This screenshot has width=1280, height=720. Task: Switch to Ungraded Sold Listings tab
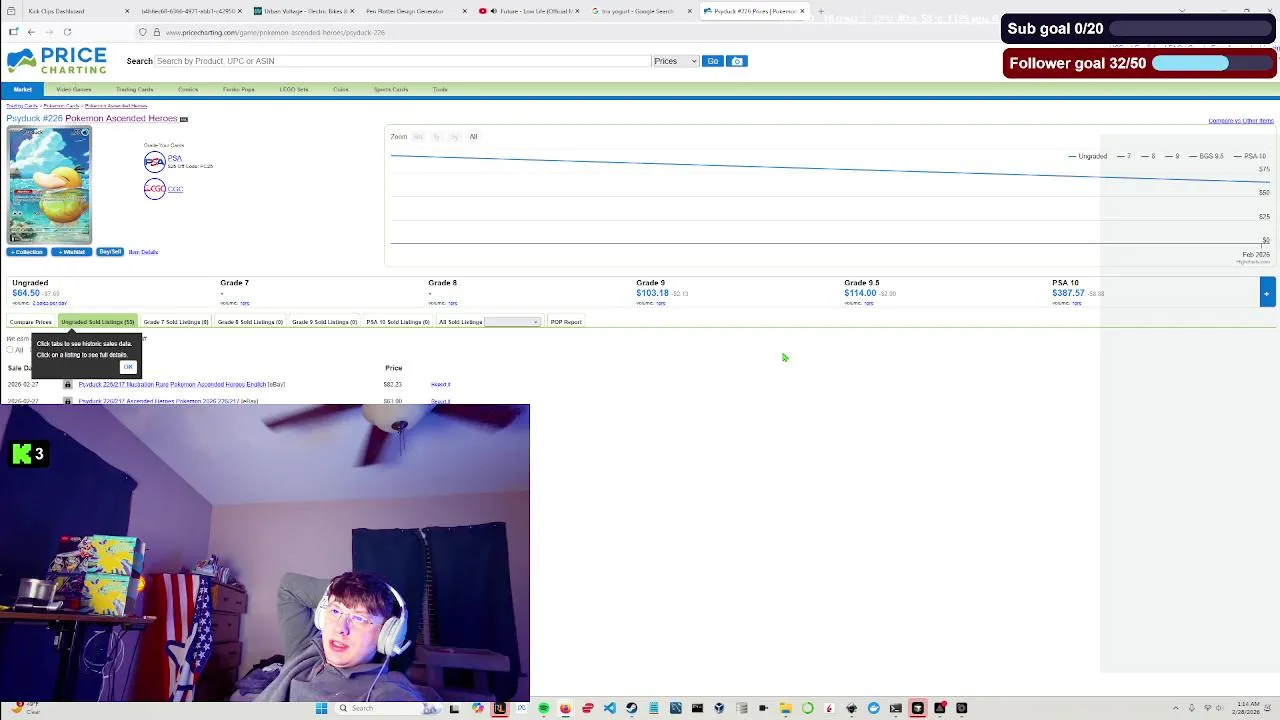[97, 322]
